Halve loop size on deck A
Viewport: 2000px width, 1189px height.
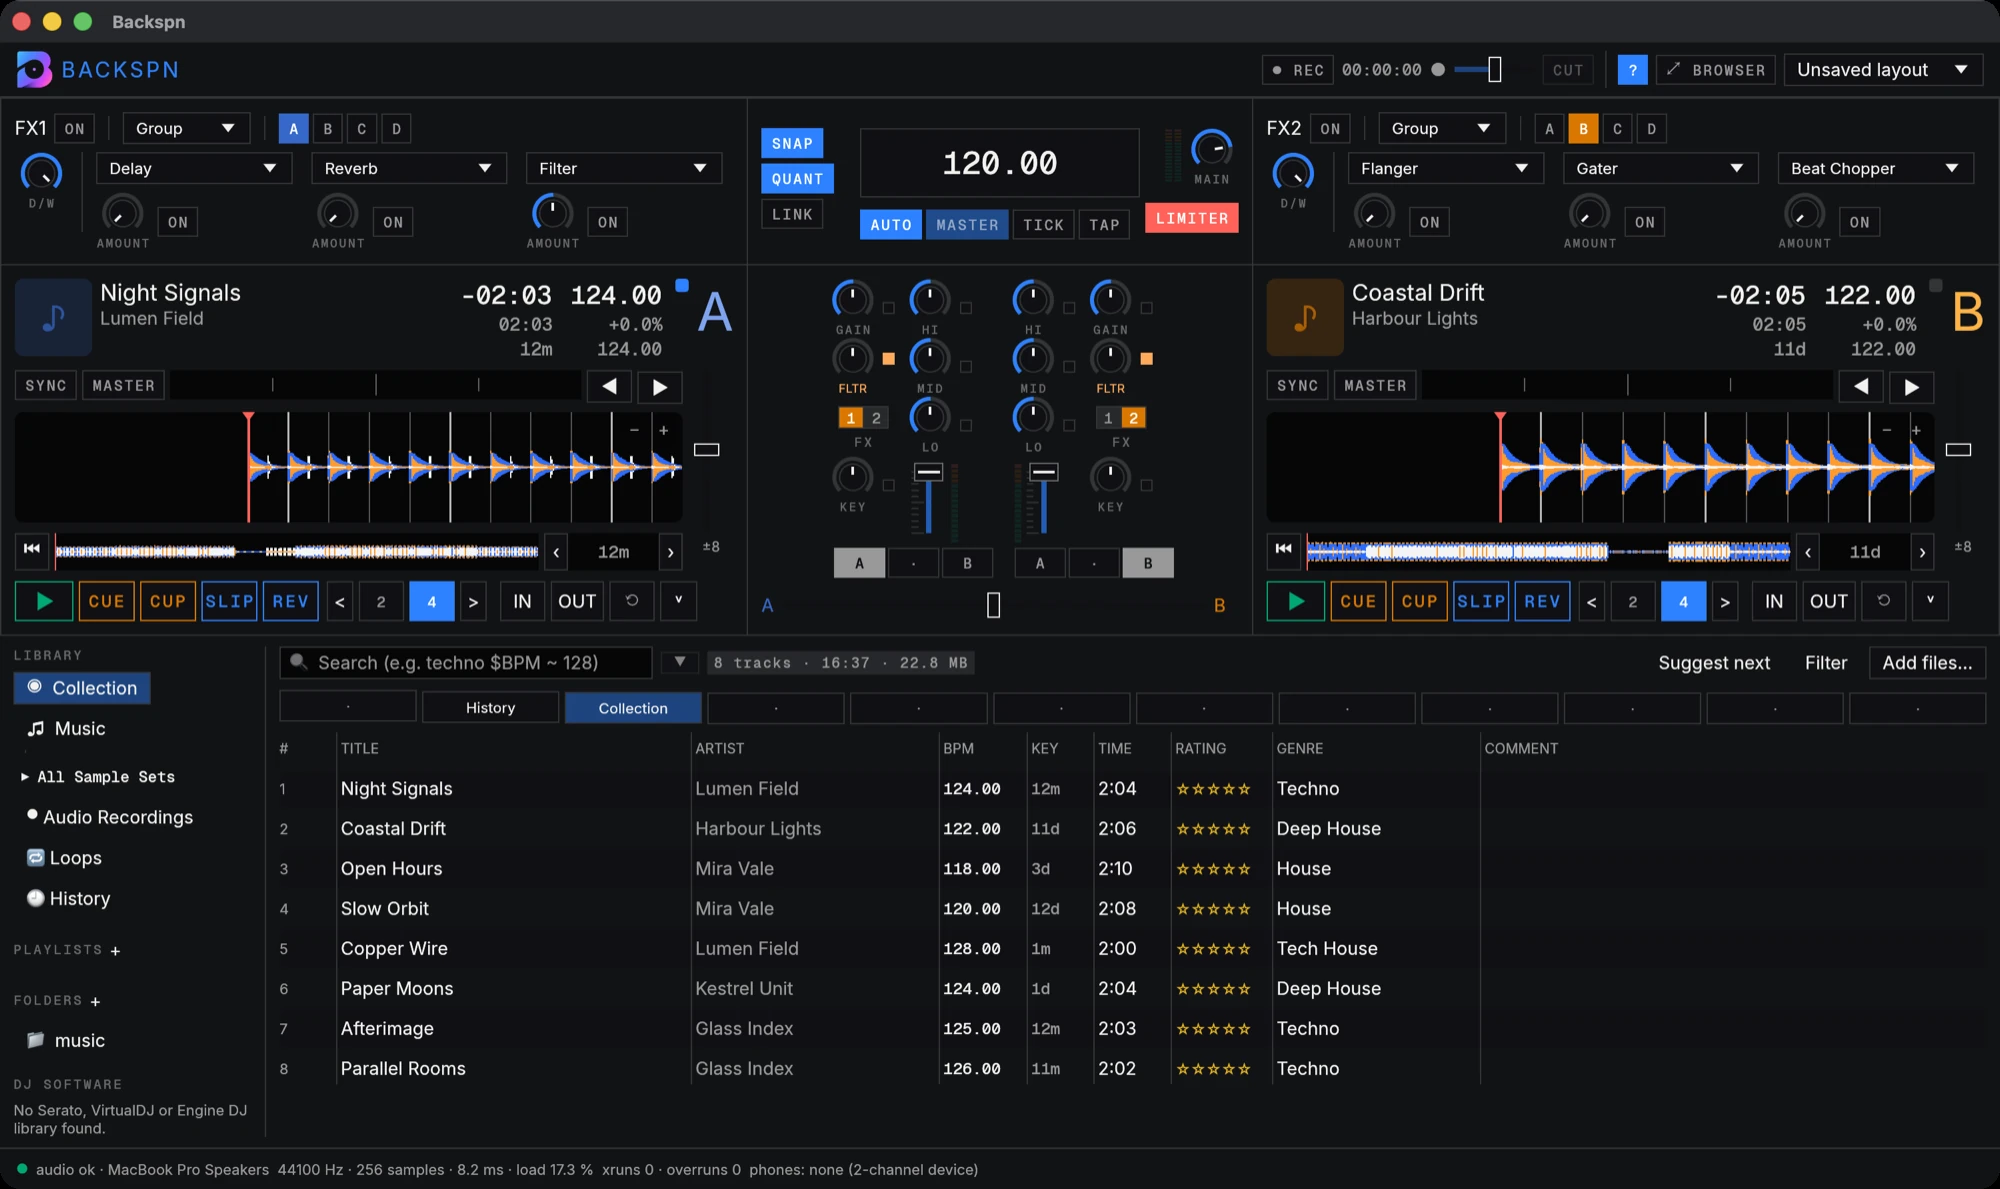click(340, 602)
